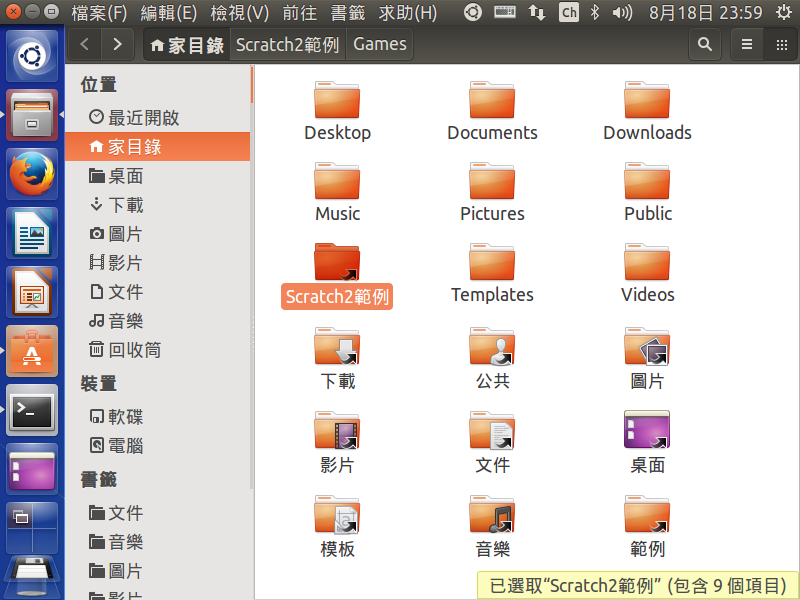
Task: Select 下載 in sidebar places
Action: click(158, 205)
